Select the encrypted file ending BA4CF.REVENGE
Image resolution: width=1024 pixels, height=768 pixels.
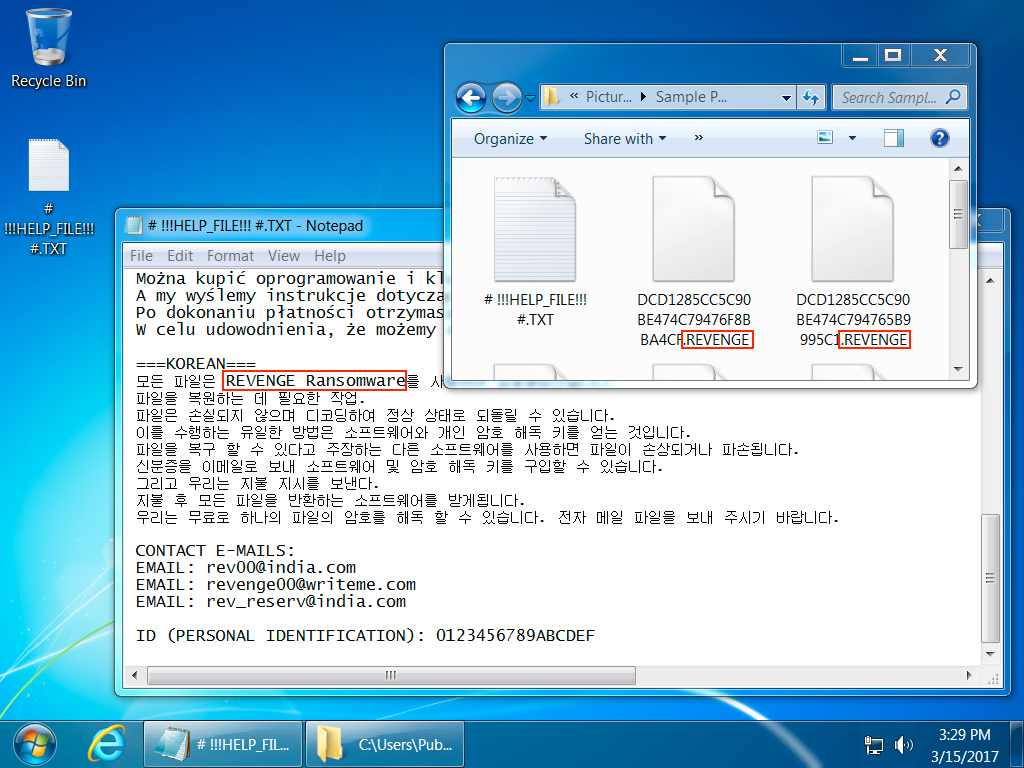[694, 261]
